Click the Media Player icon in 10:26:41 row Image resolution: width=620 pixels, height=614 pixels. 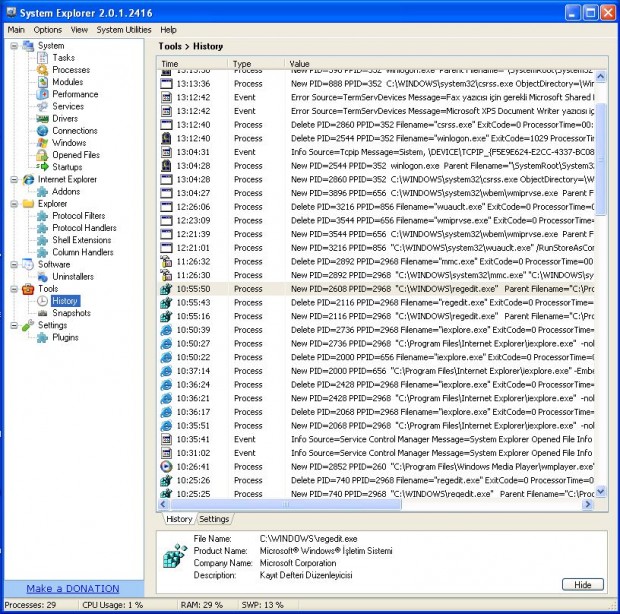point(166,467)
